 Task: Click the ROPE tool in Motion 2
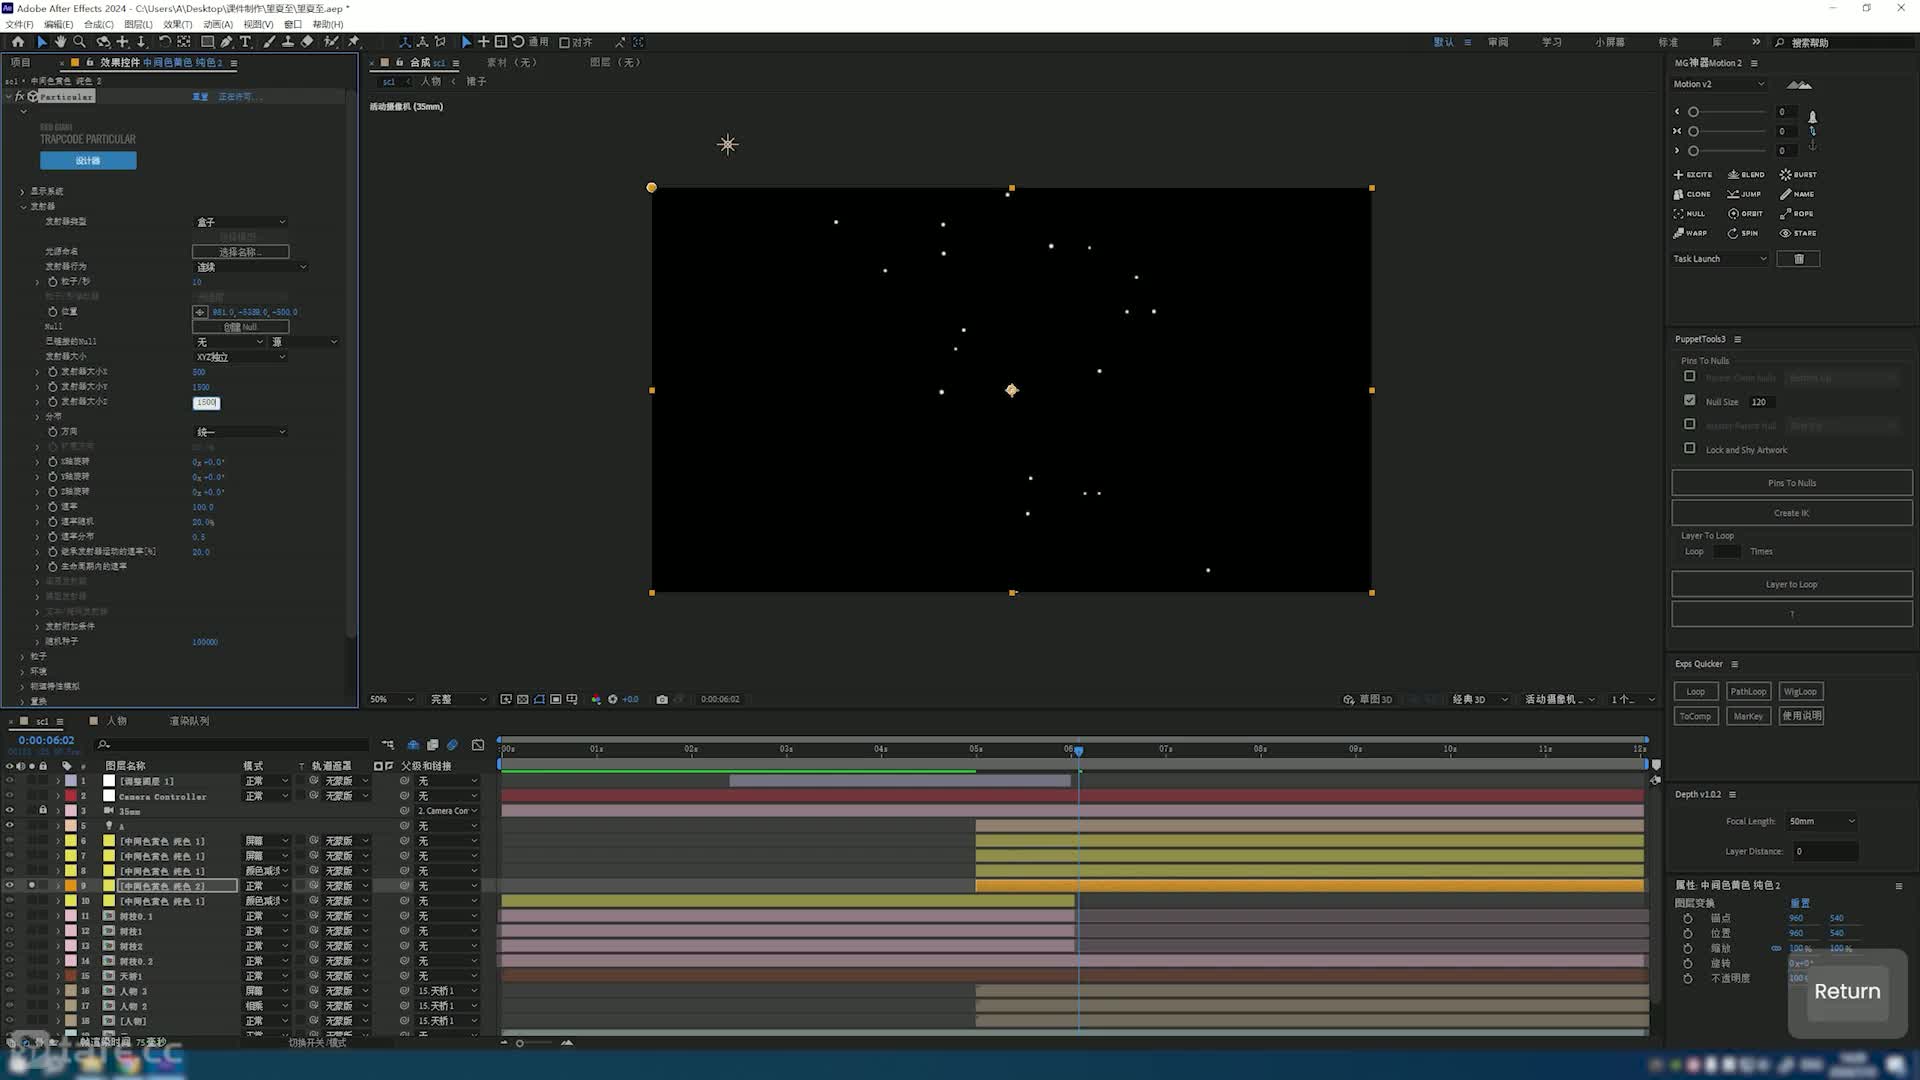pos(1796,213)
